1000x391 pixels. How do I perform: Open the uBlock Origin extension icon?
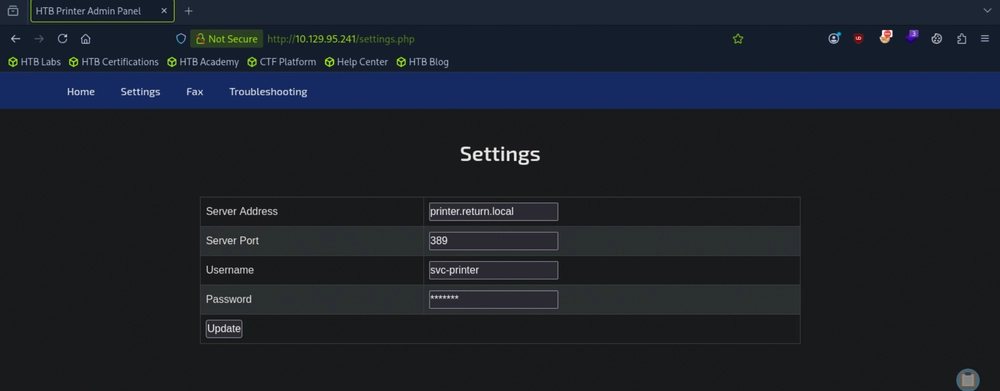point(858,39)
